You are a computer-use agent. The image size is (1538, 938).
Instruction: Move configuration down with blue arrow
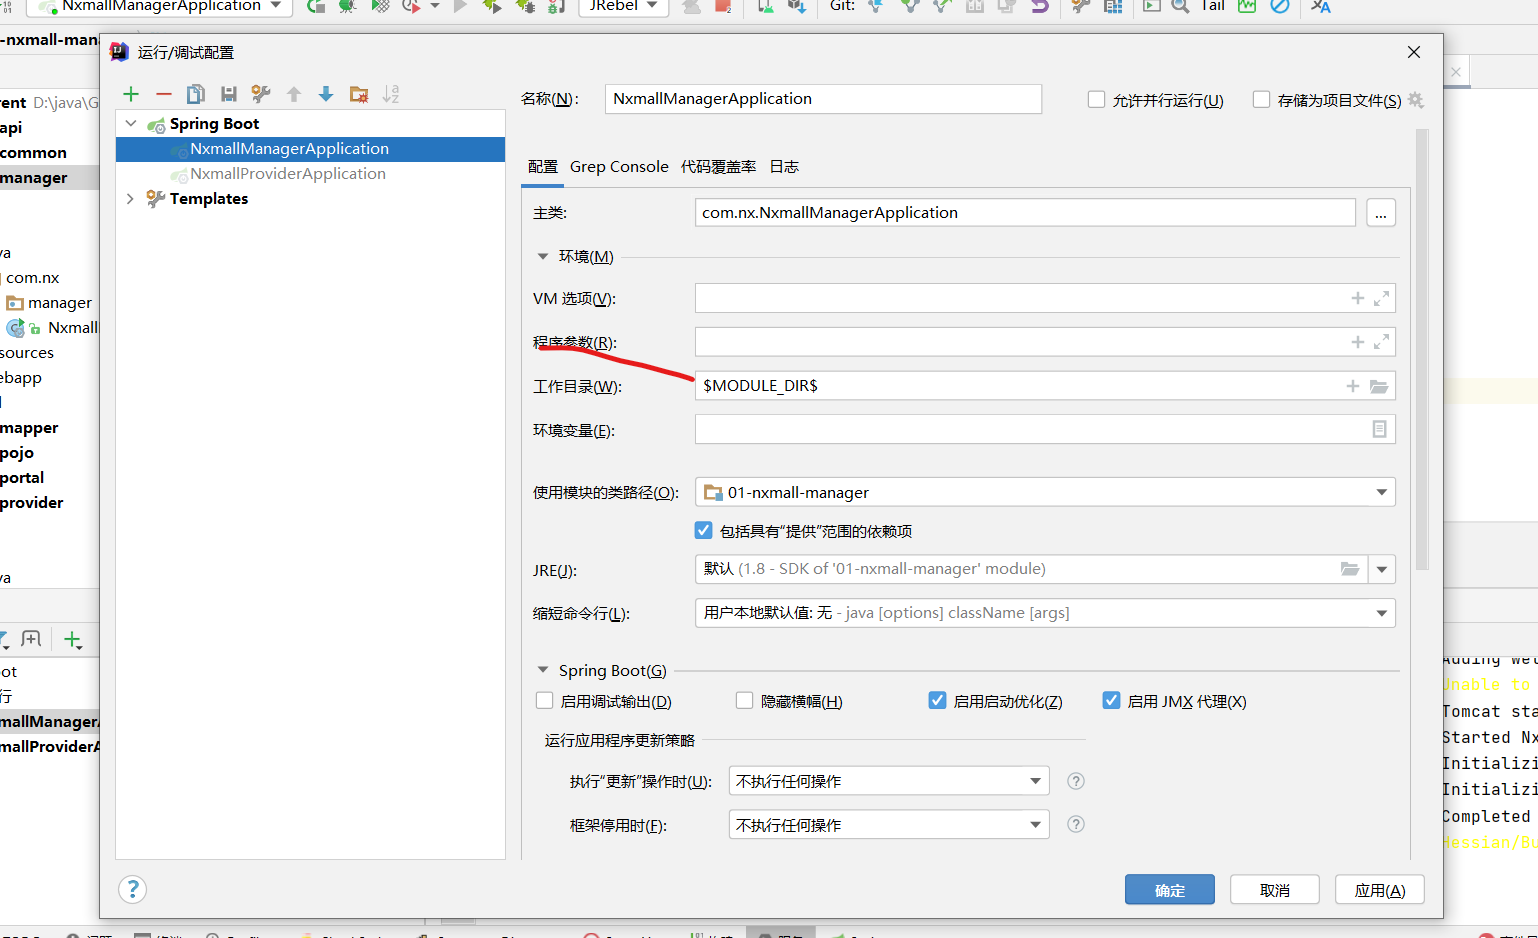(326, 94)
